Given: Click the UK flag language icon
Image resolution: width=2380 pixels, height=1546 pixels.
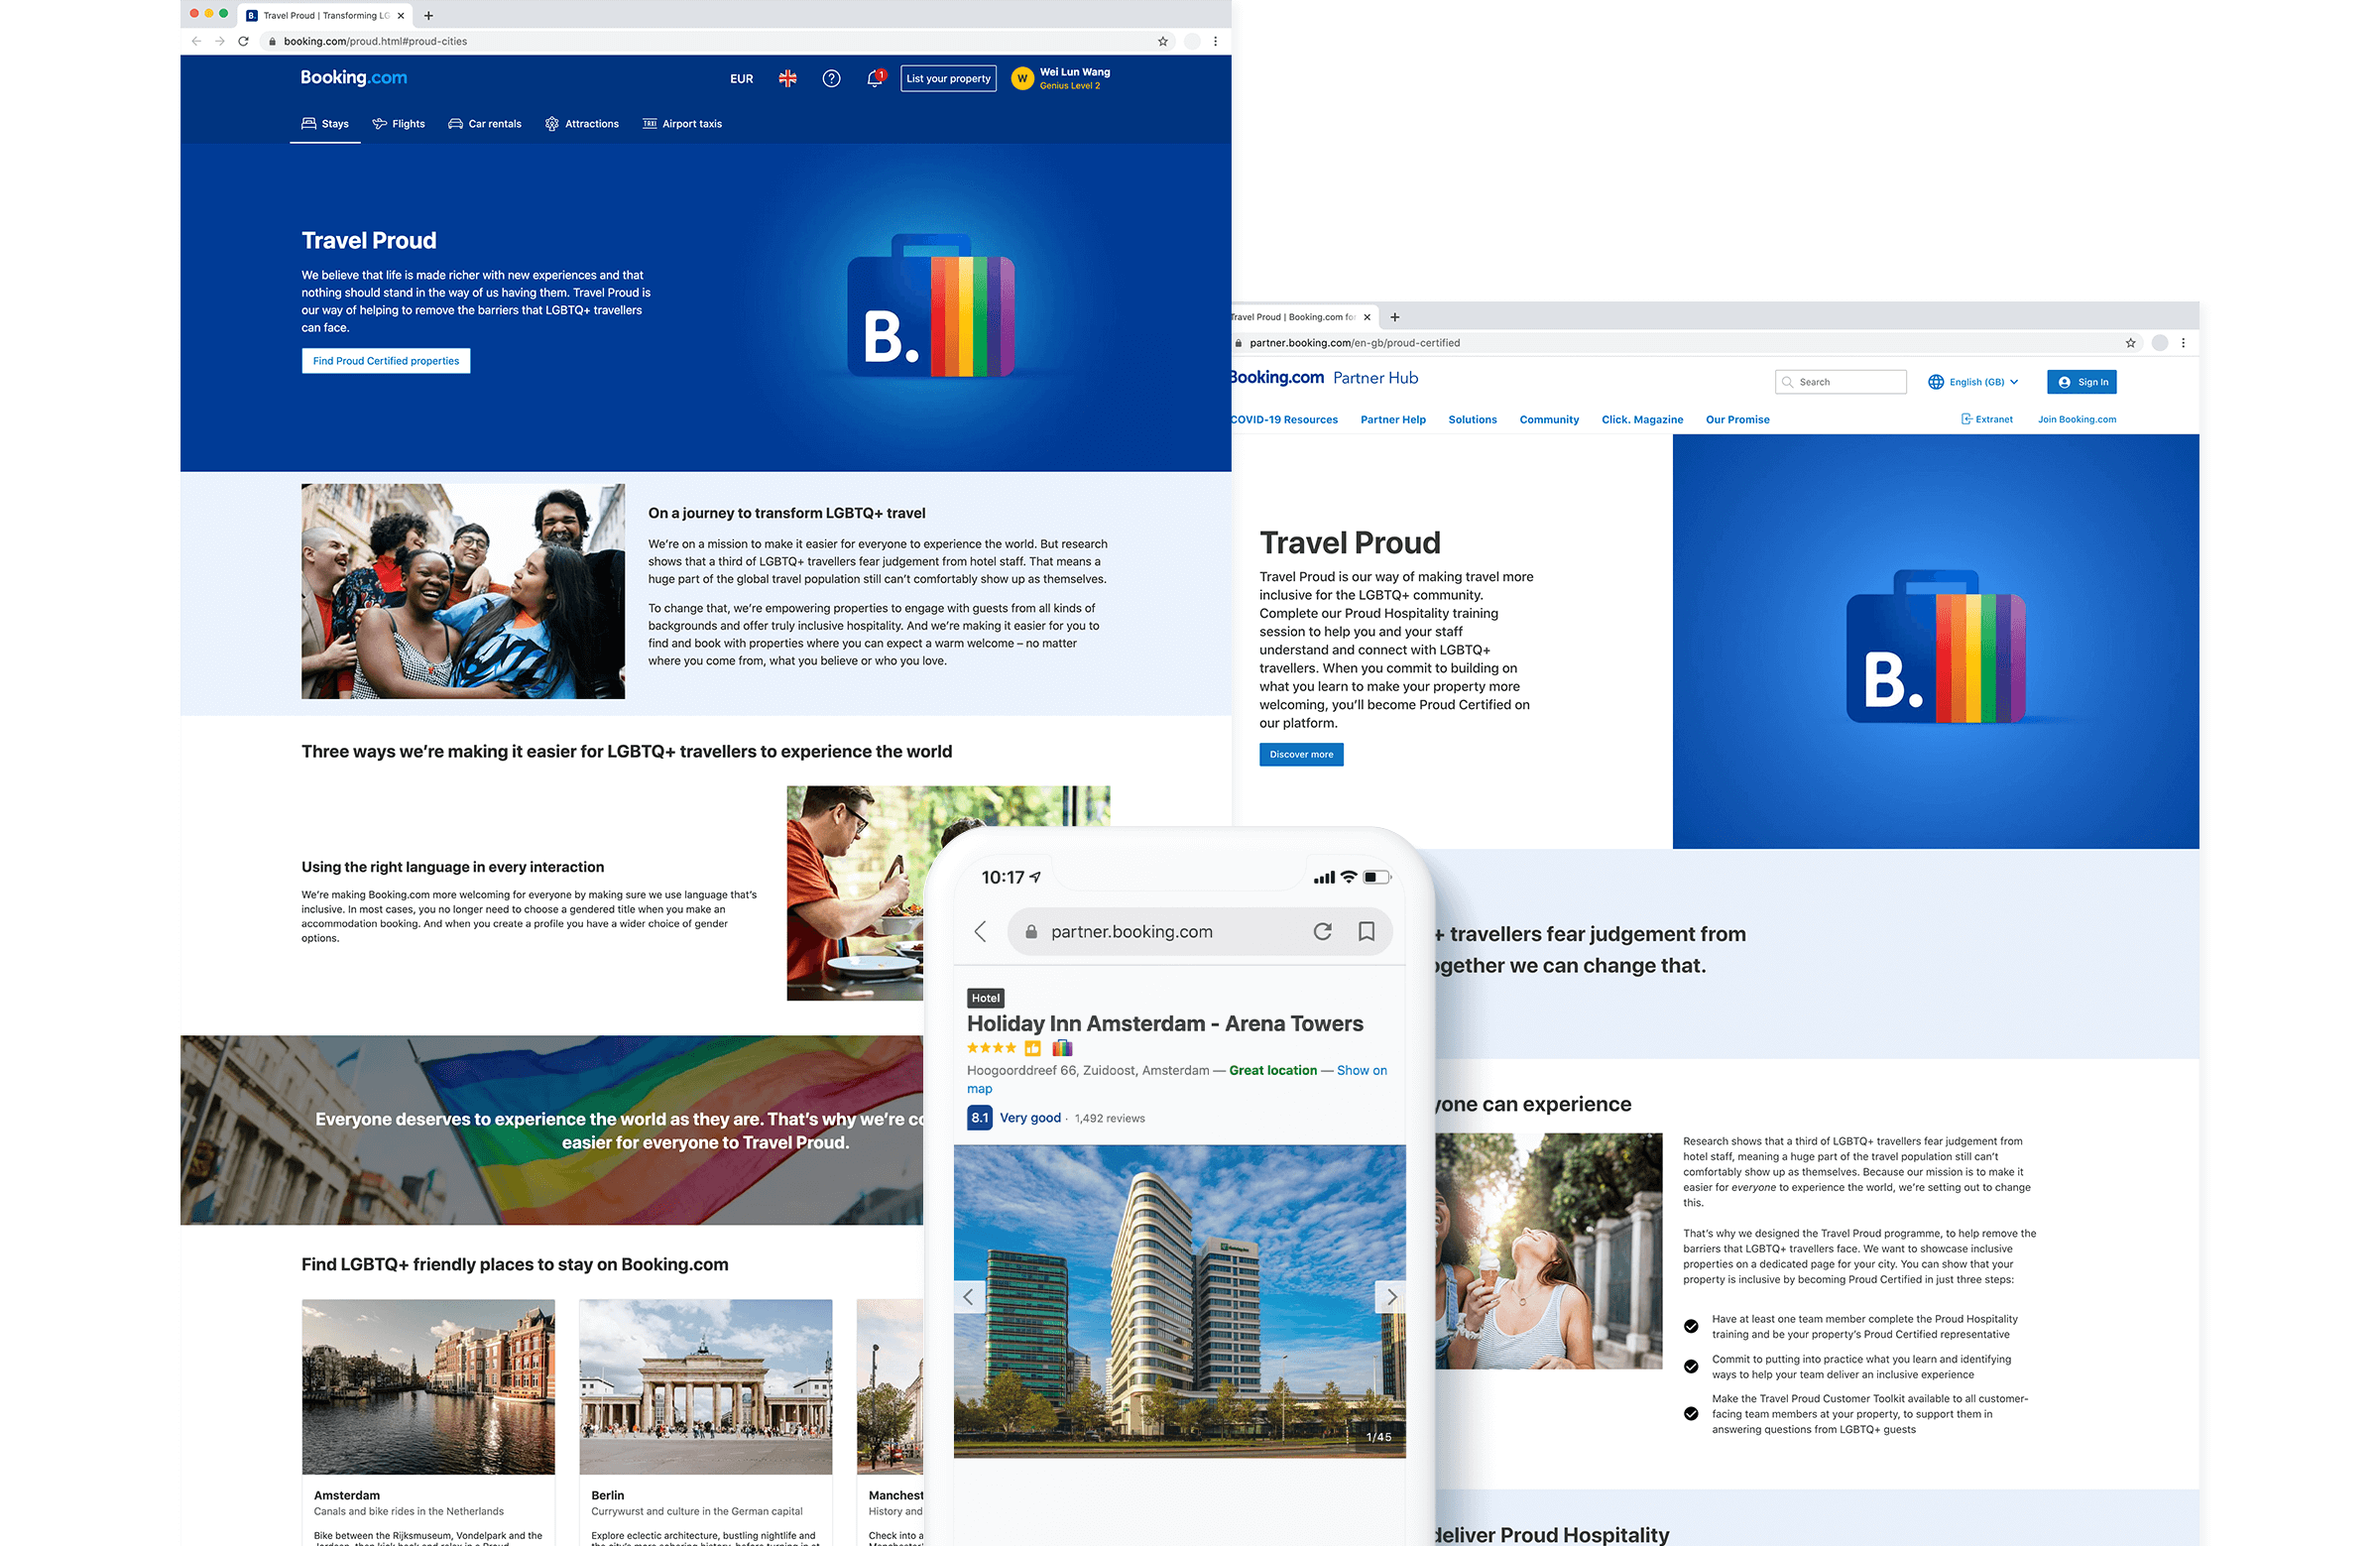Looking at the screenshot, I should point(788,79).
